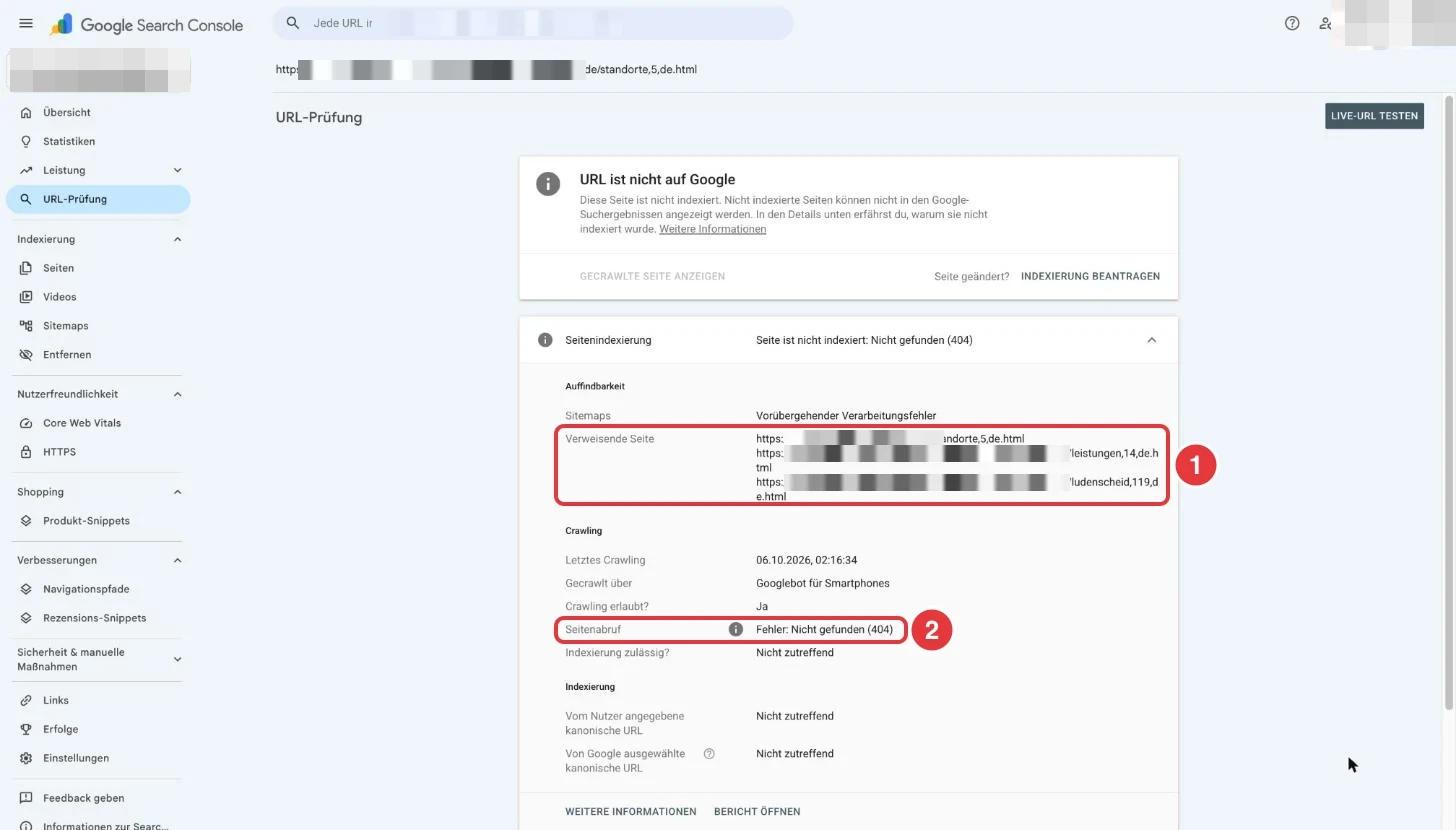The image size is (1456, 830).
Task: Click BERICHT ÖFFNEN
Action: pos(757,812)
